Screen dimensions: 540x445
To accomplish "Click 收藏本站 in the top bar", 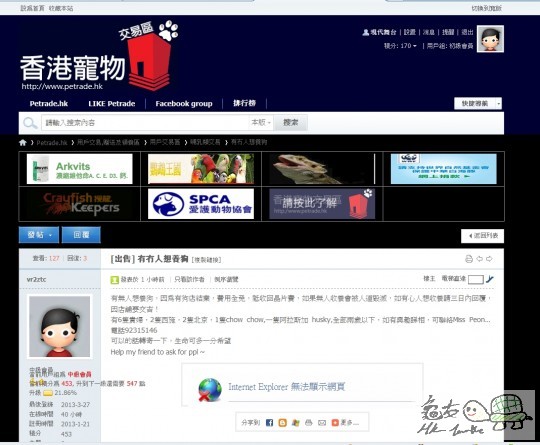I will [x=61, y=8].
